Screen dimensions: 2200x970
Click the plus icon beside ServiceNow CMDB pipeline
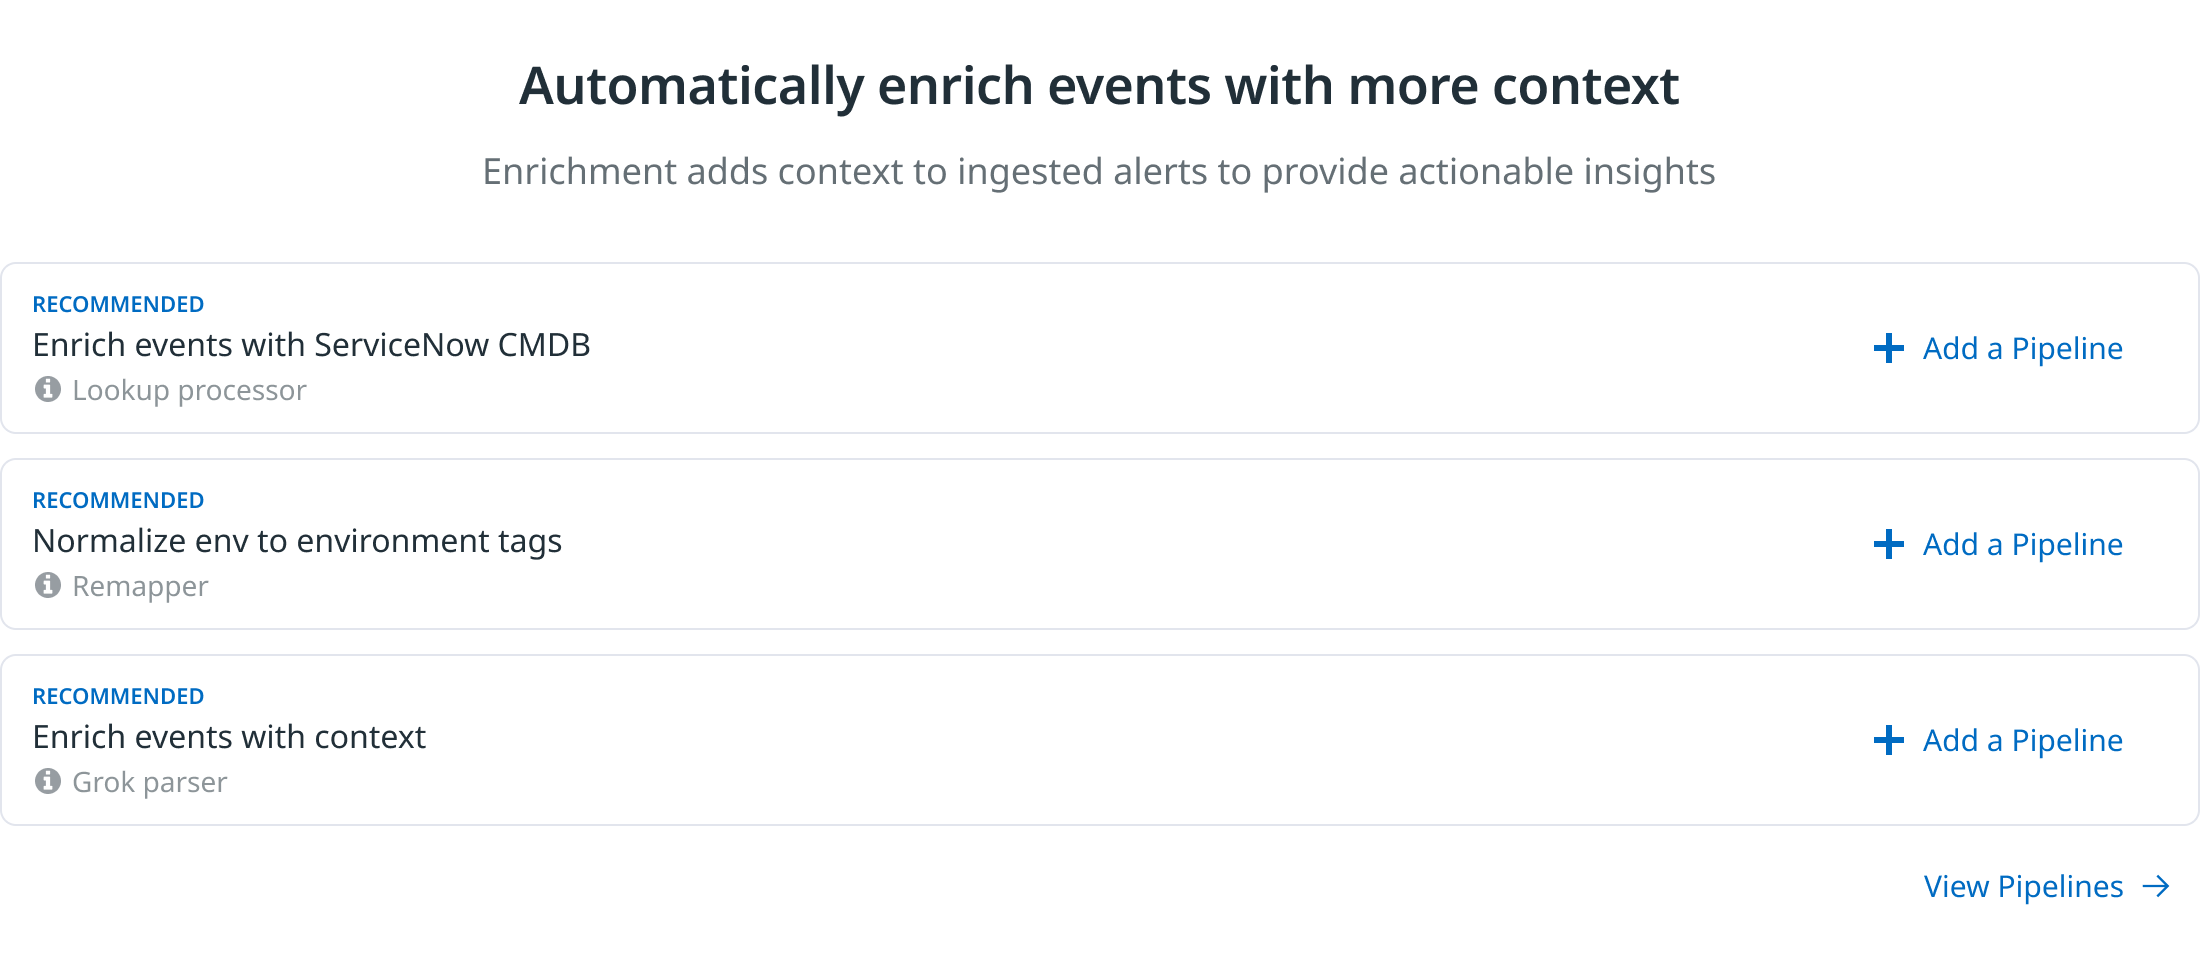[x=1887, y=348]
